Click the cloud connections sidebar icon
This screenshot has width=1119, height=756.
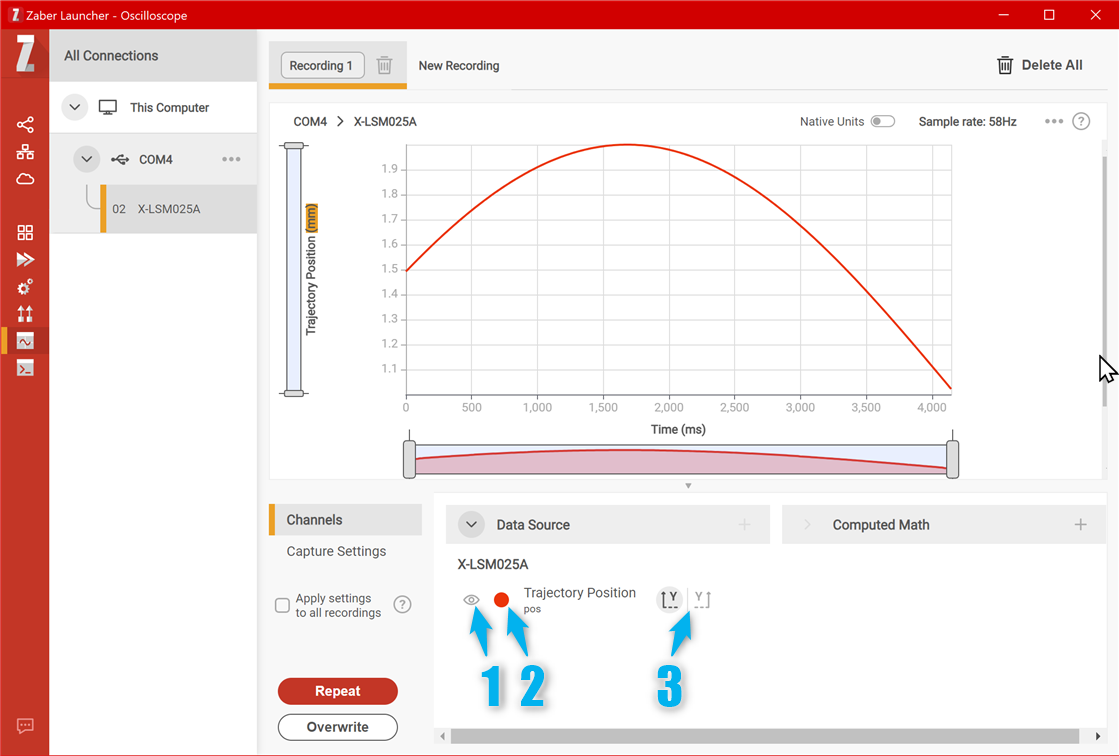pos(25,179)
